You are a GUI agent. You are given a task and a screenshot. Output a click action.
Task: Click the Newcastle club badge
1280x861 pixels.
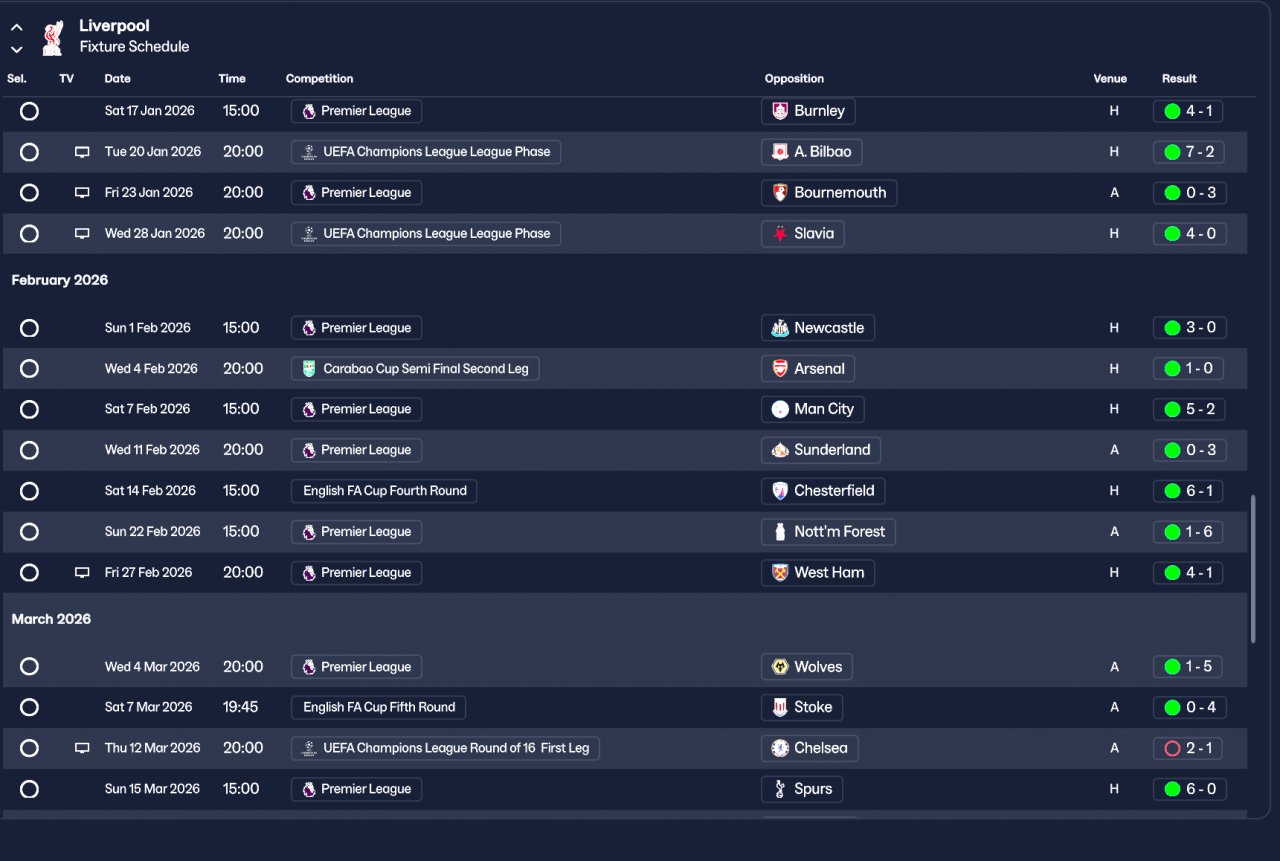pyautogui.click(x=780, y=328)
